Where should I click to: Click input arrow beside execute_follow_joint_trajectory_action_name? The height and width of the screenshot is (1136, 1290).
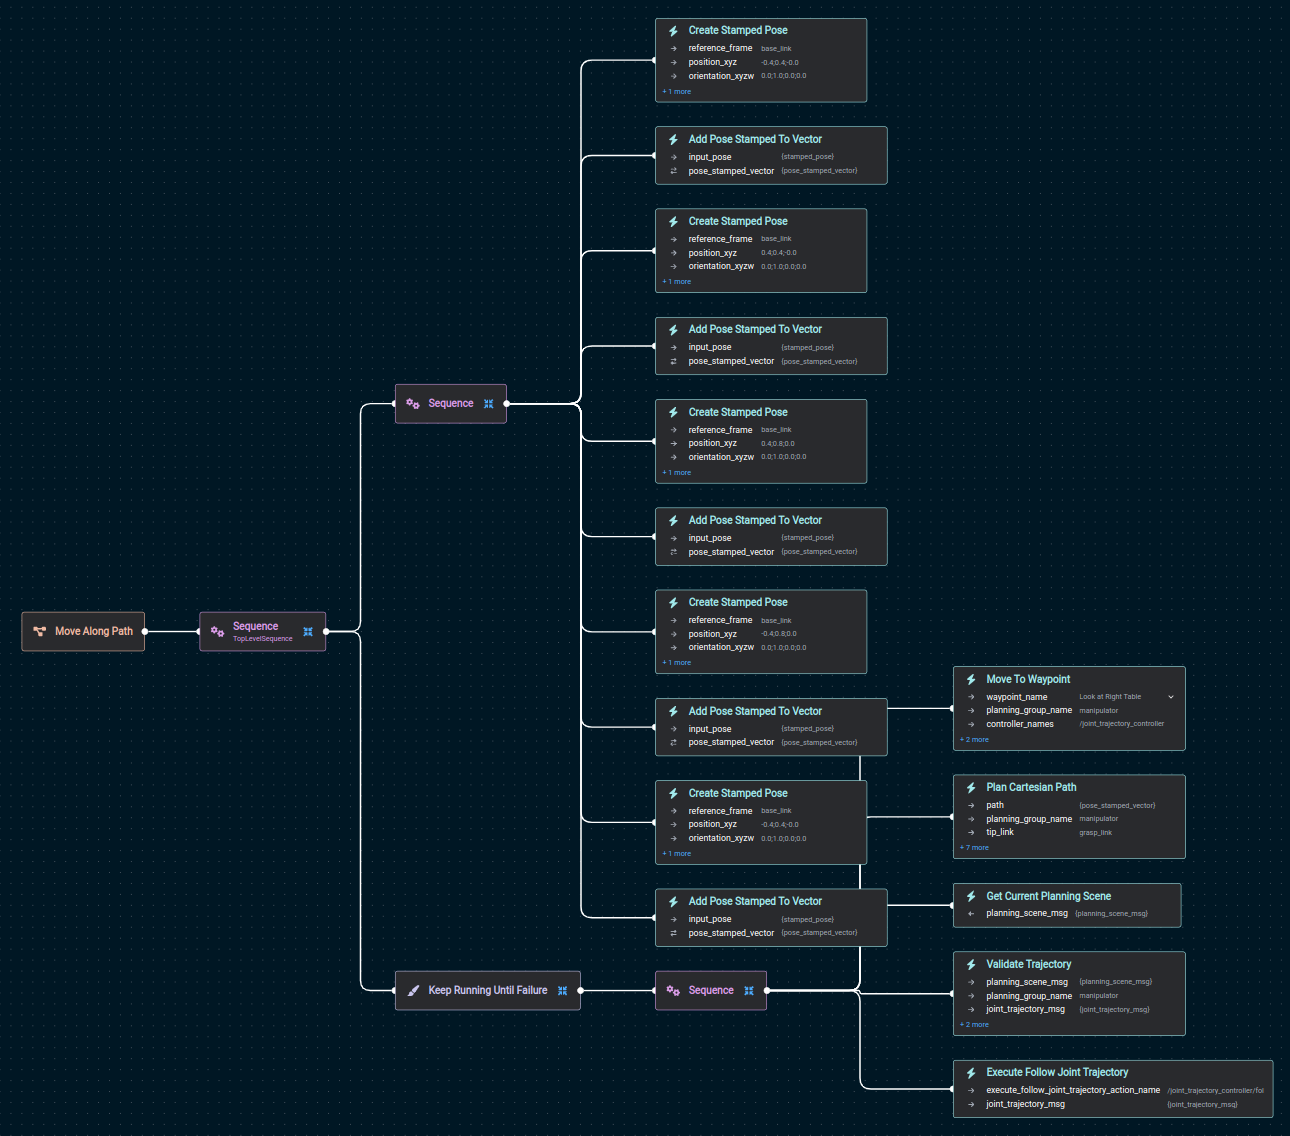(x=971, y=1090)
